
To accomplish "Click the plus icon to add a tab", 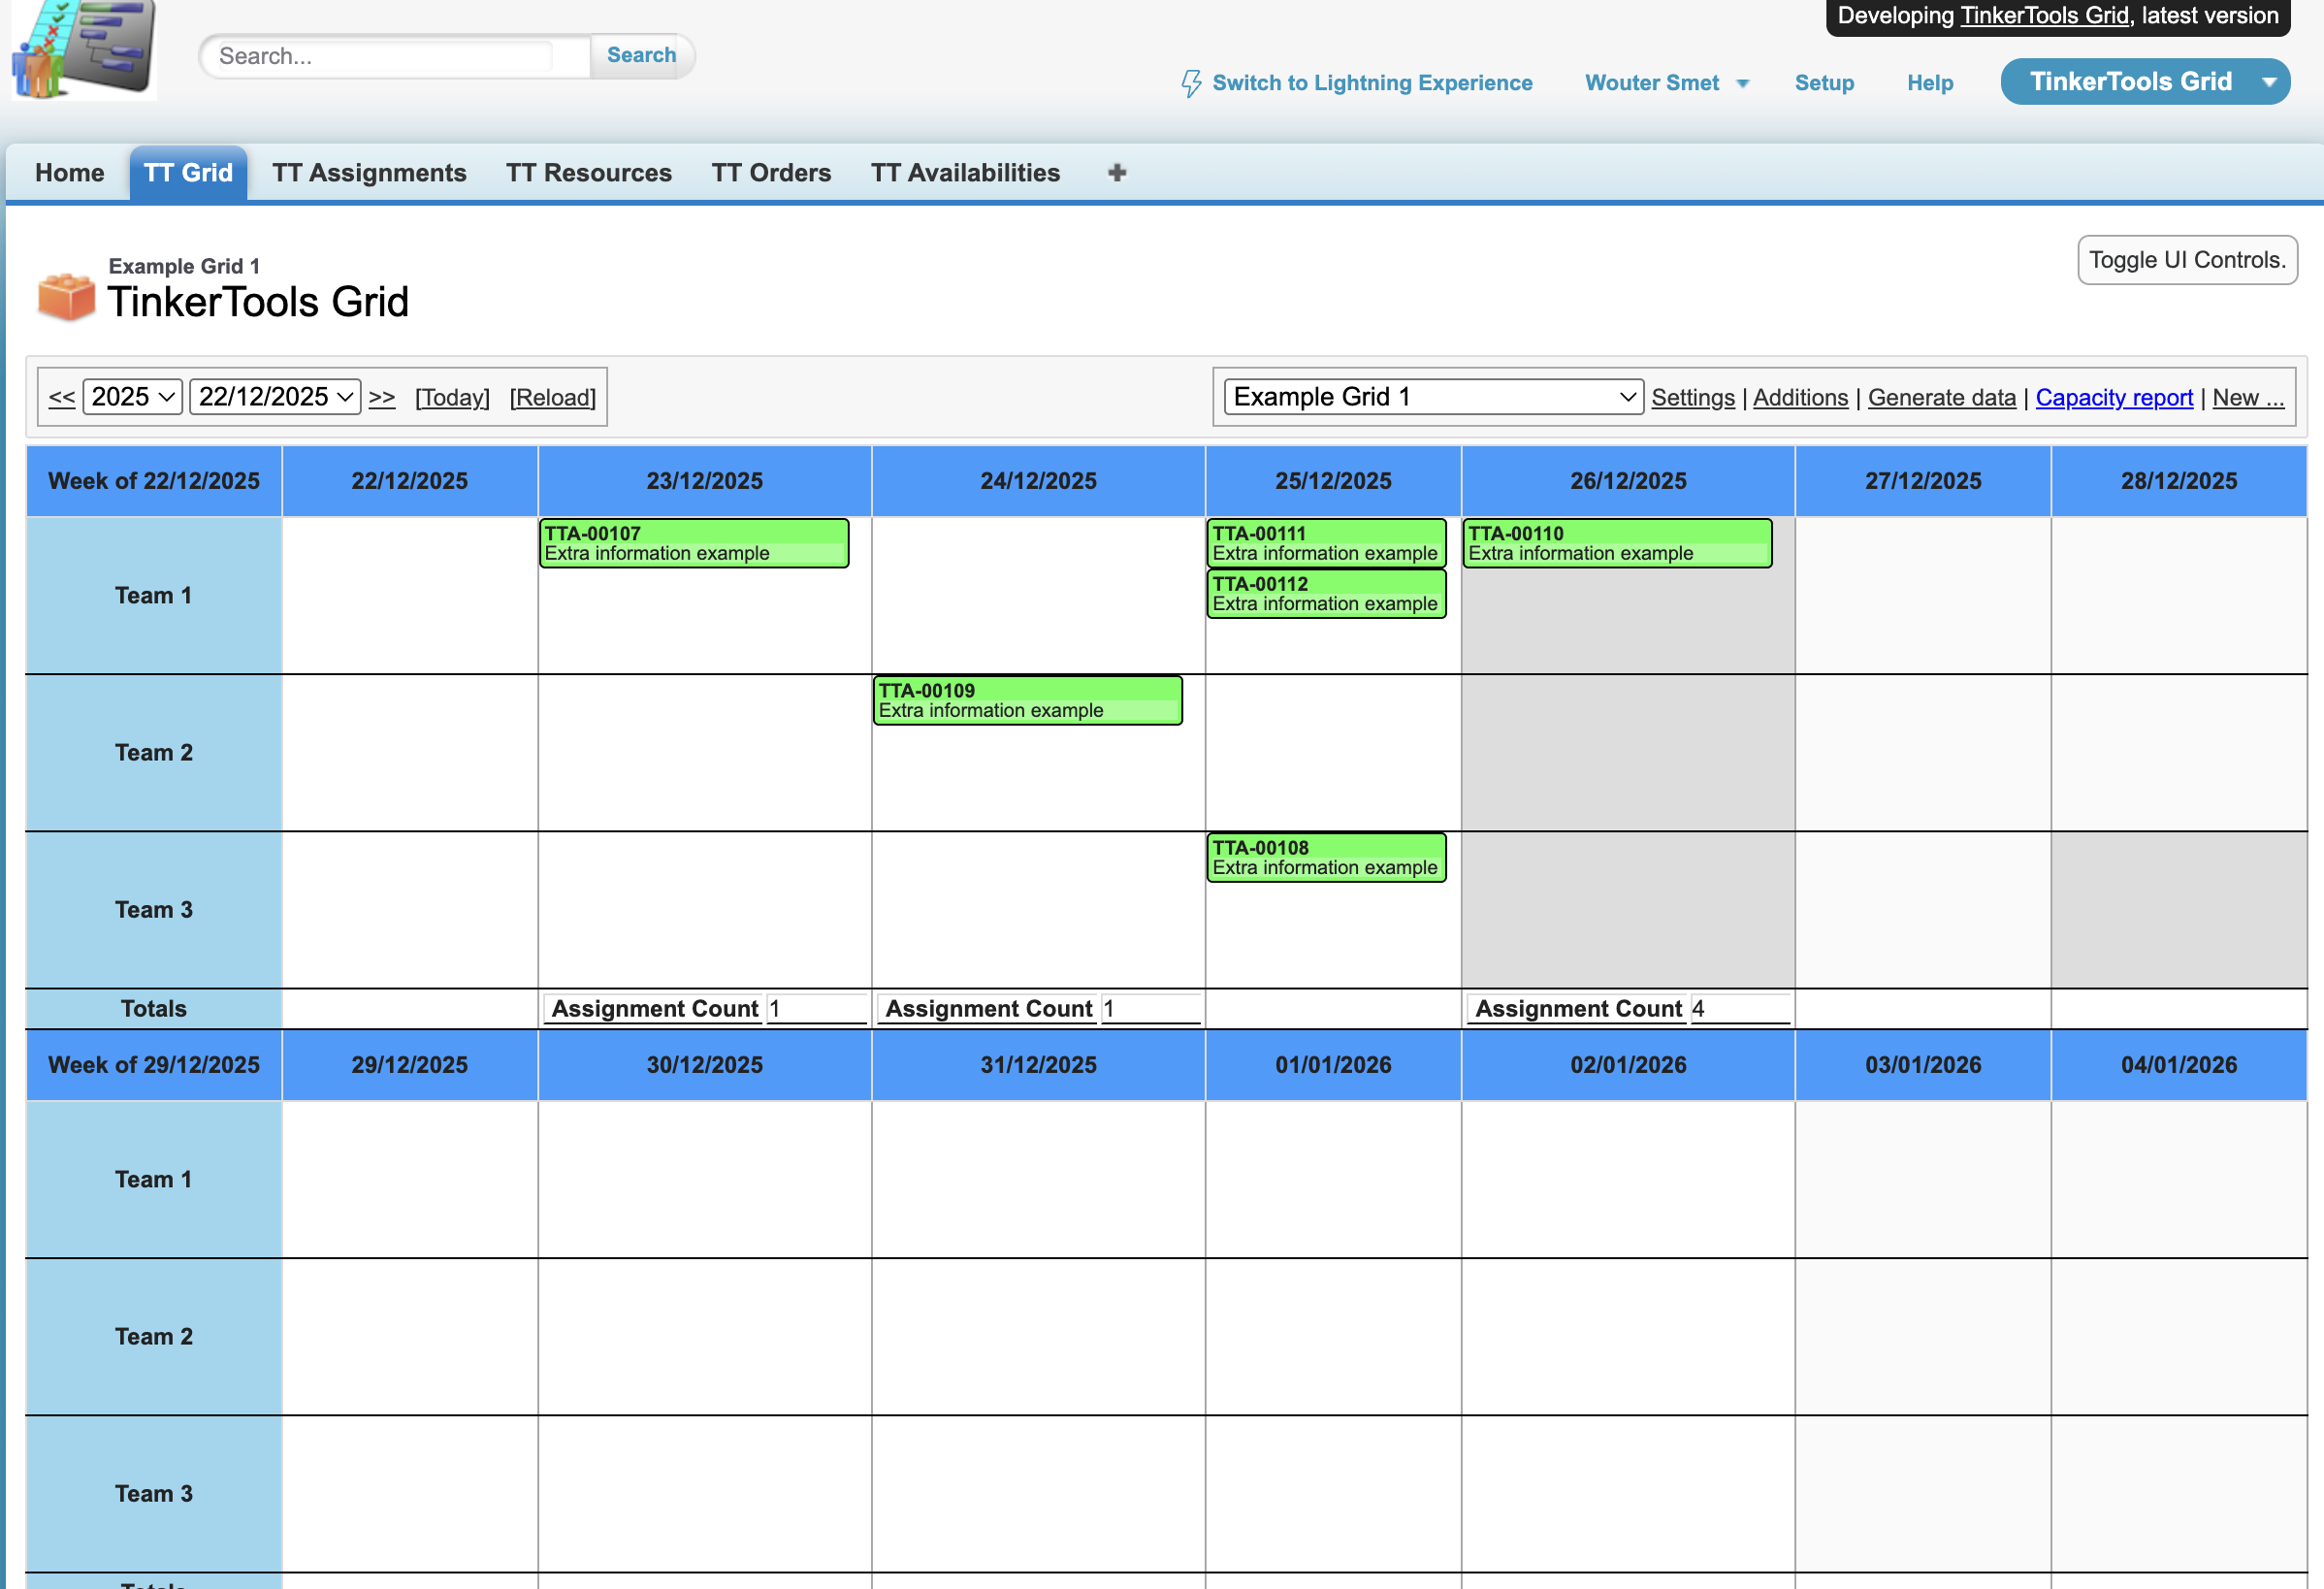I will [x=1116, y=172].
